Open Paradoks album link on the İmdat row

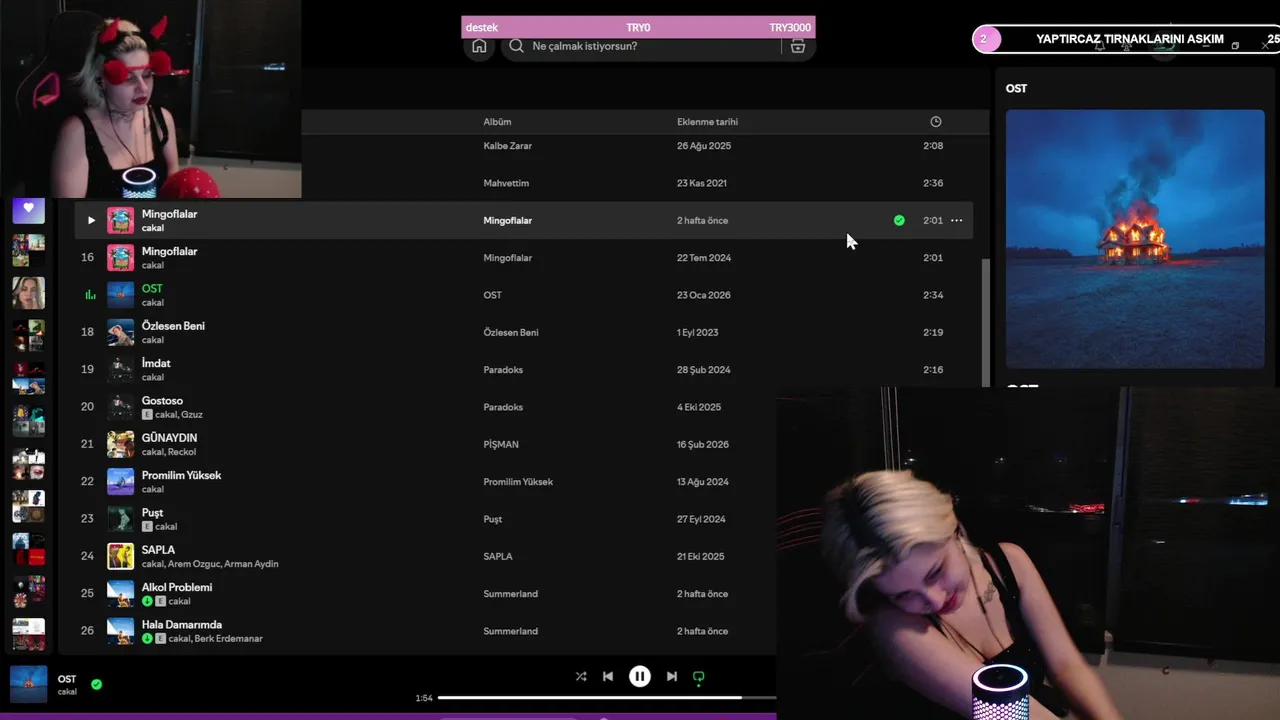[x=503, y=370]
